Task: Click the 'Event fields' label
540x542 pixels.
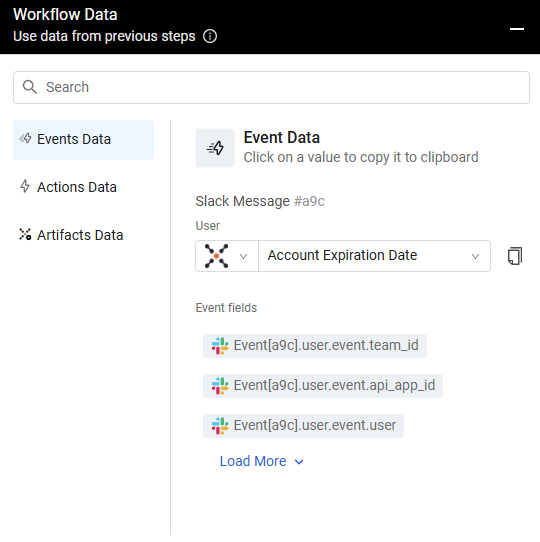Action: click(226, 308)
